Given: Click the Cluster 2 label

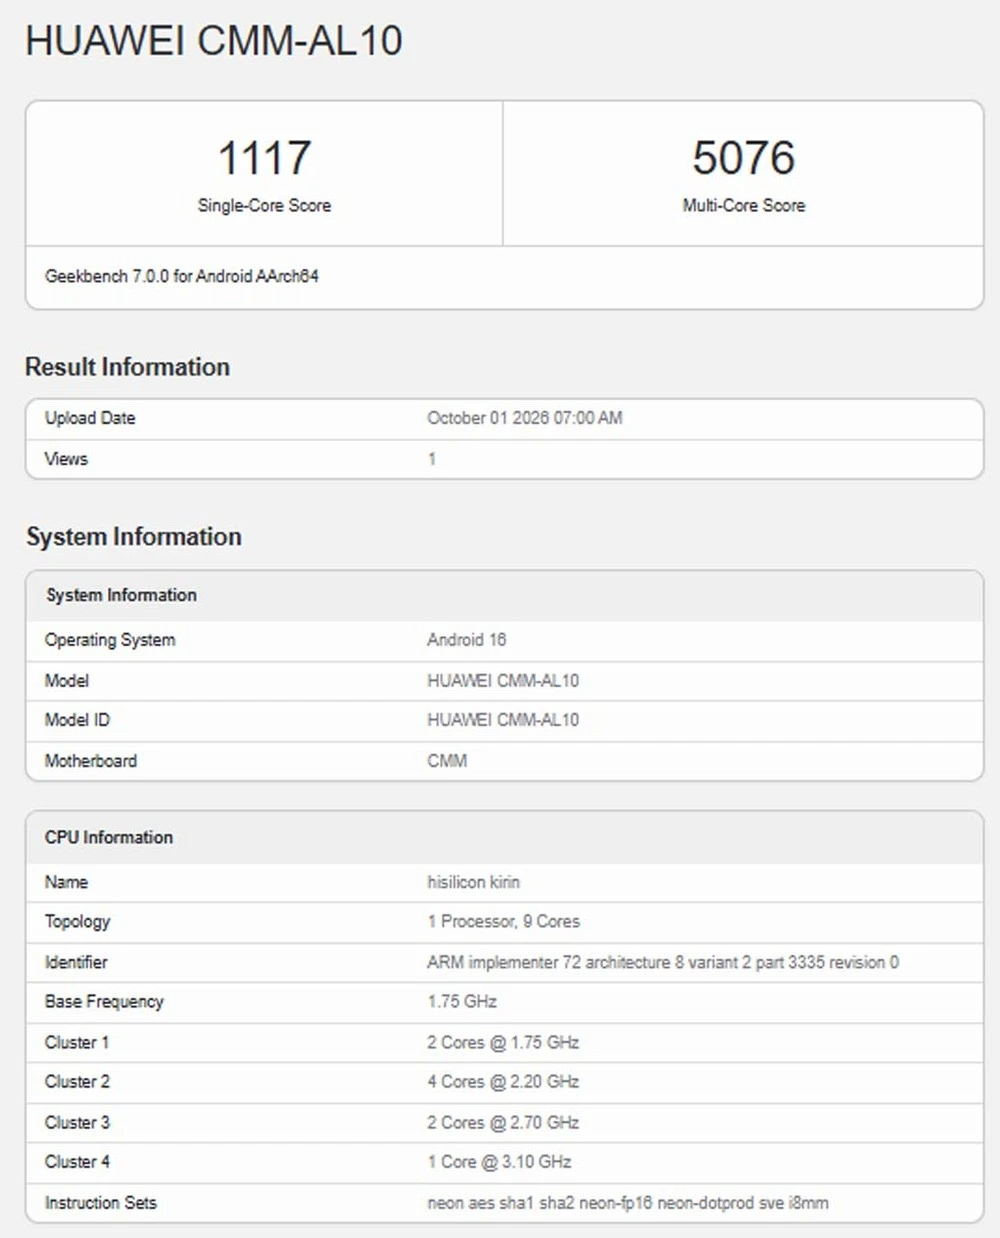Looking at the screenshot, I should coord(77,1082).
